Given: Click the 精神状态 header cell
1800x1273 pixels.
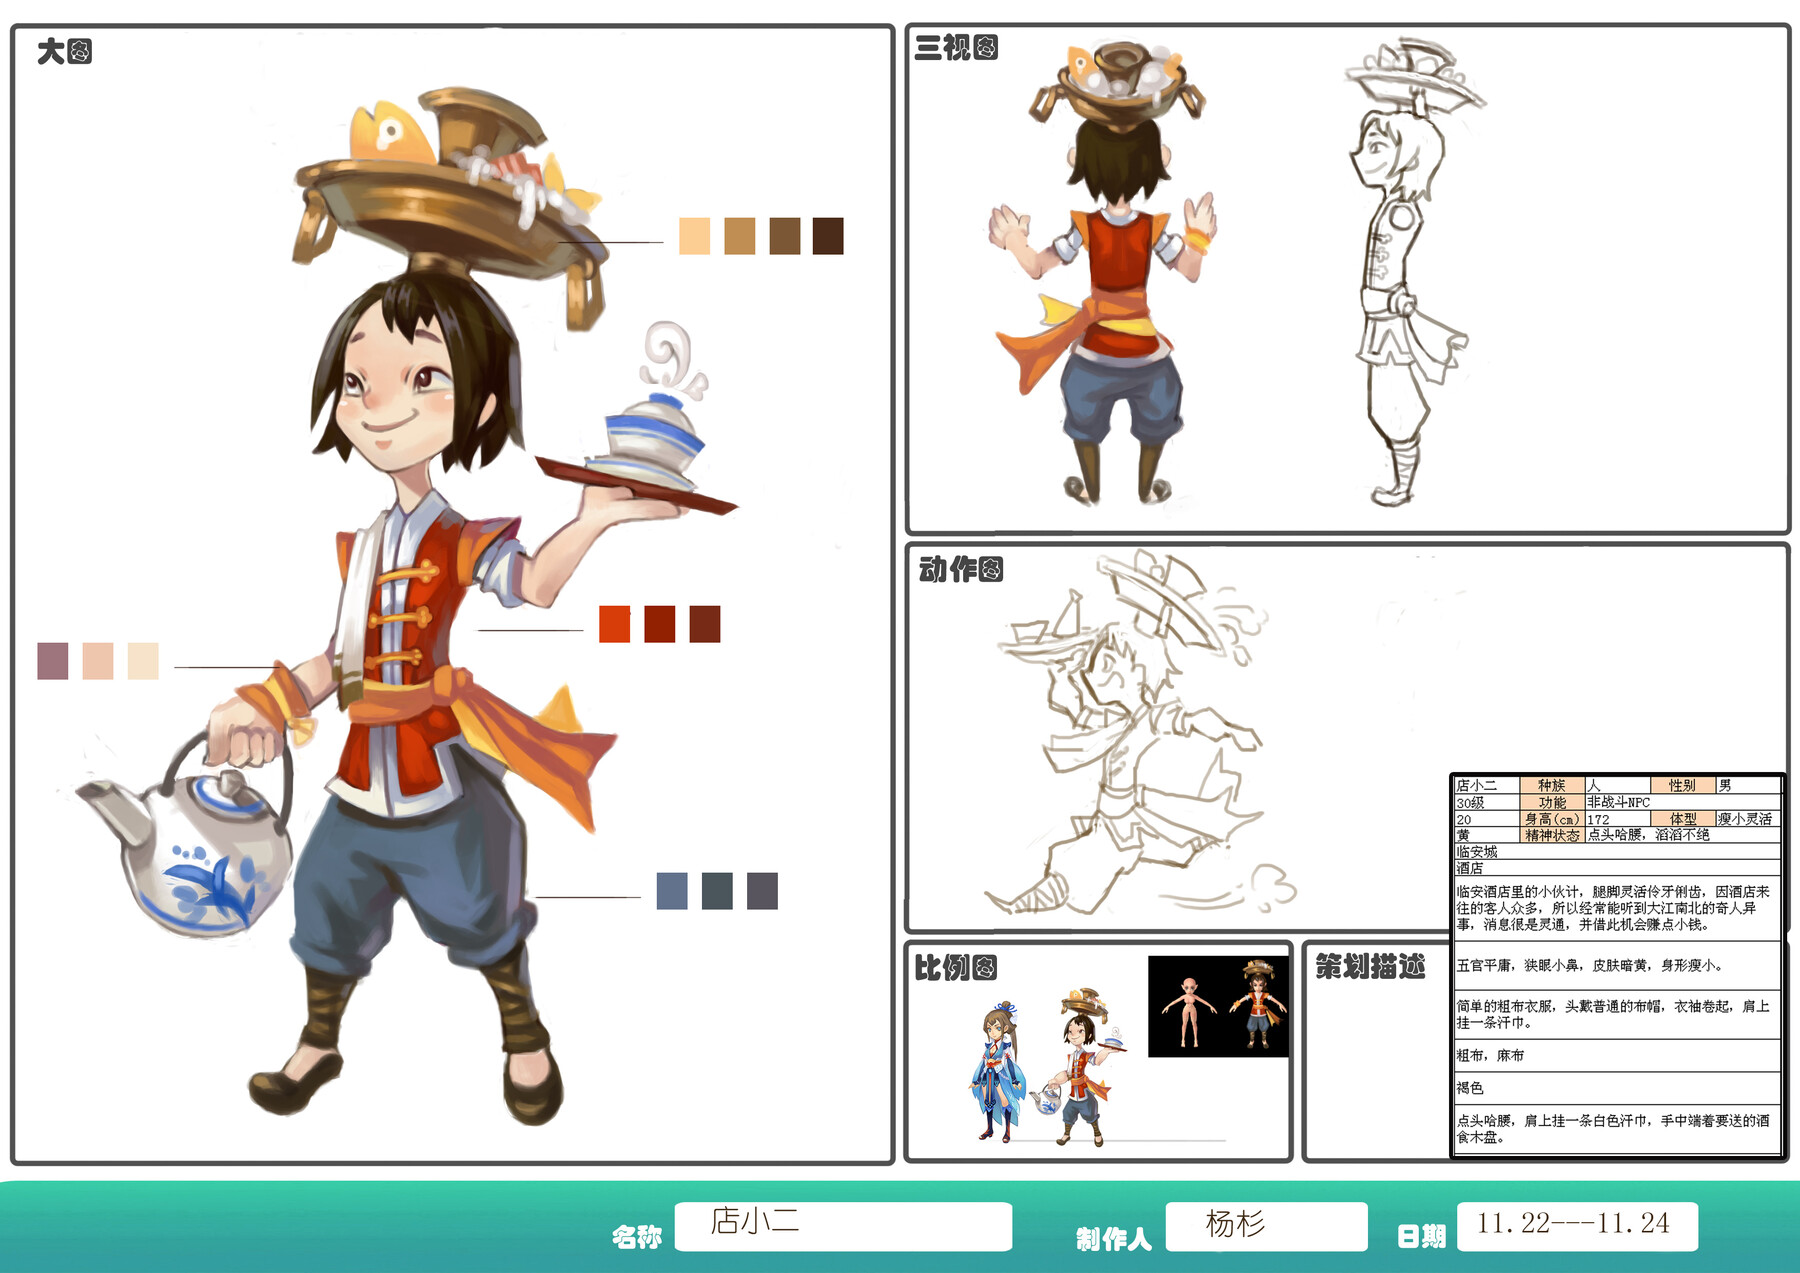Looking at the screenshot, I should click(1552, 835).
